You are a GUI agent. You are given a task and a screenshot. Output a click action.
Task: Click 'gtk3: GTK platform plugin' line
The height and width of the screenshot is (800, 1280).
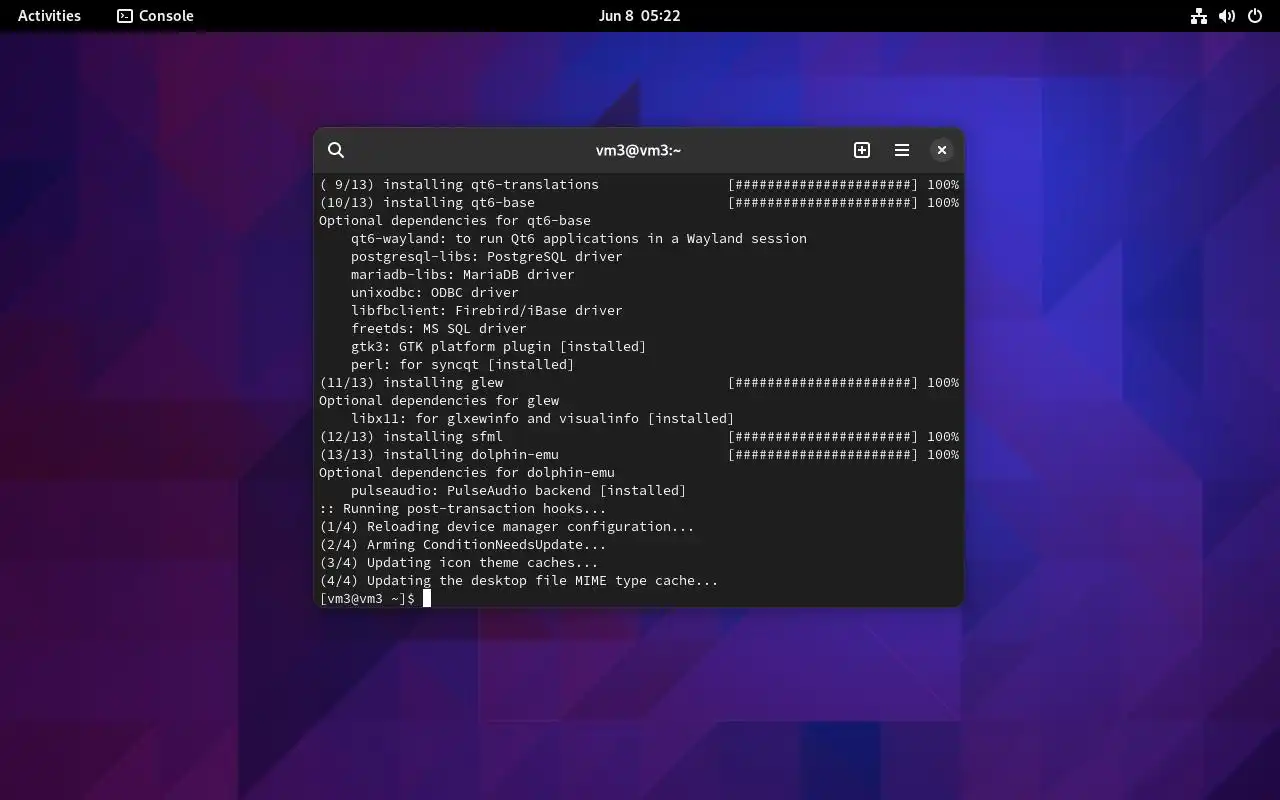498,346
